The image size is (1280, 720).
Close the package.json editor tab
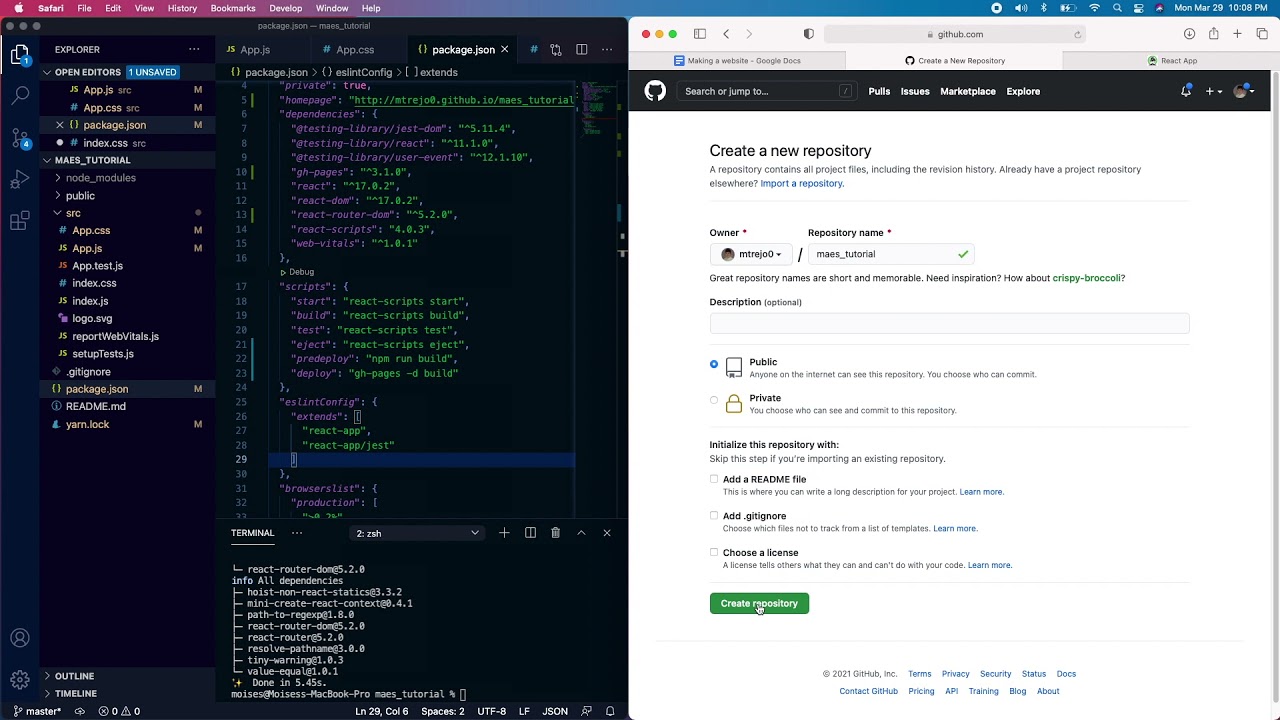point(505,49)
